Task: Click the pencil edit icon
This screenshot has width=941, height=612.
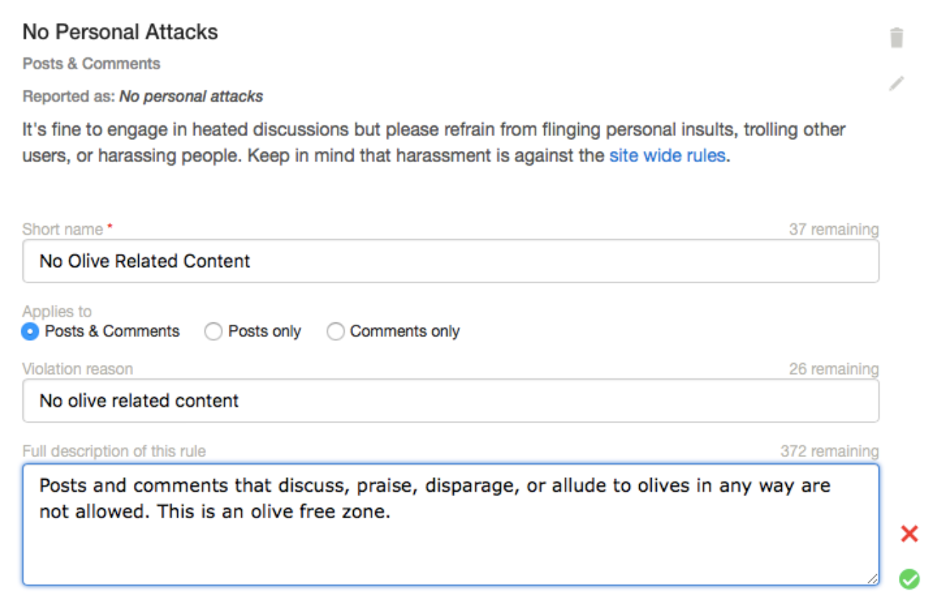Action: [x=897, y=84]
